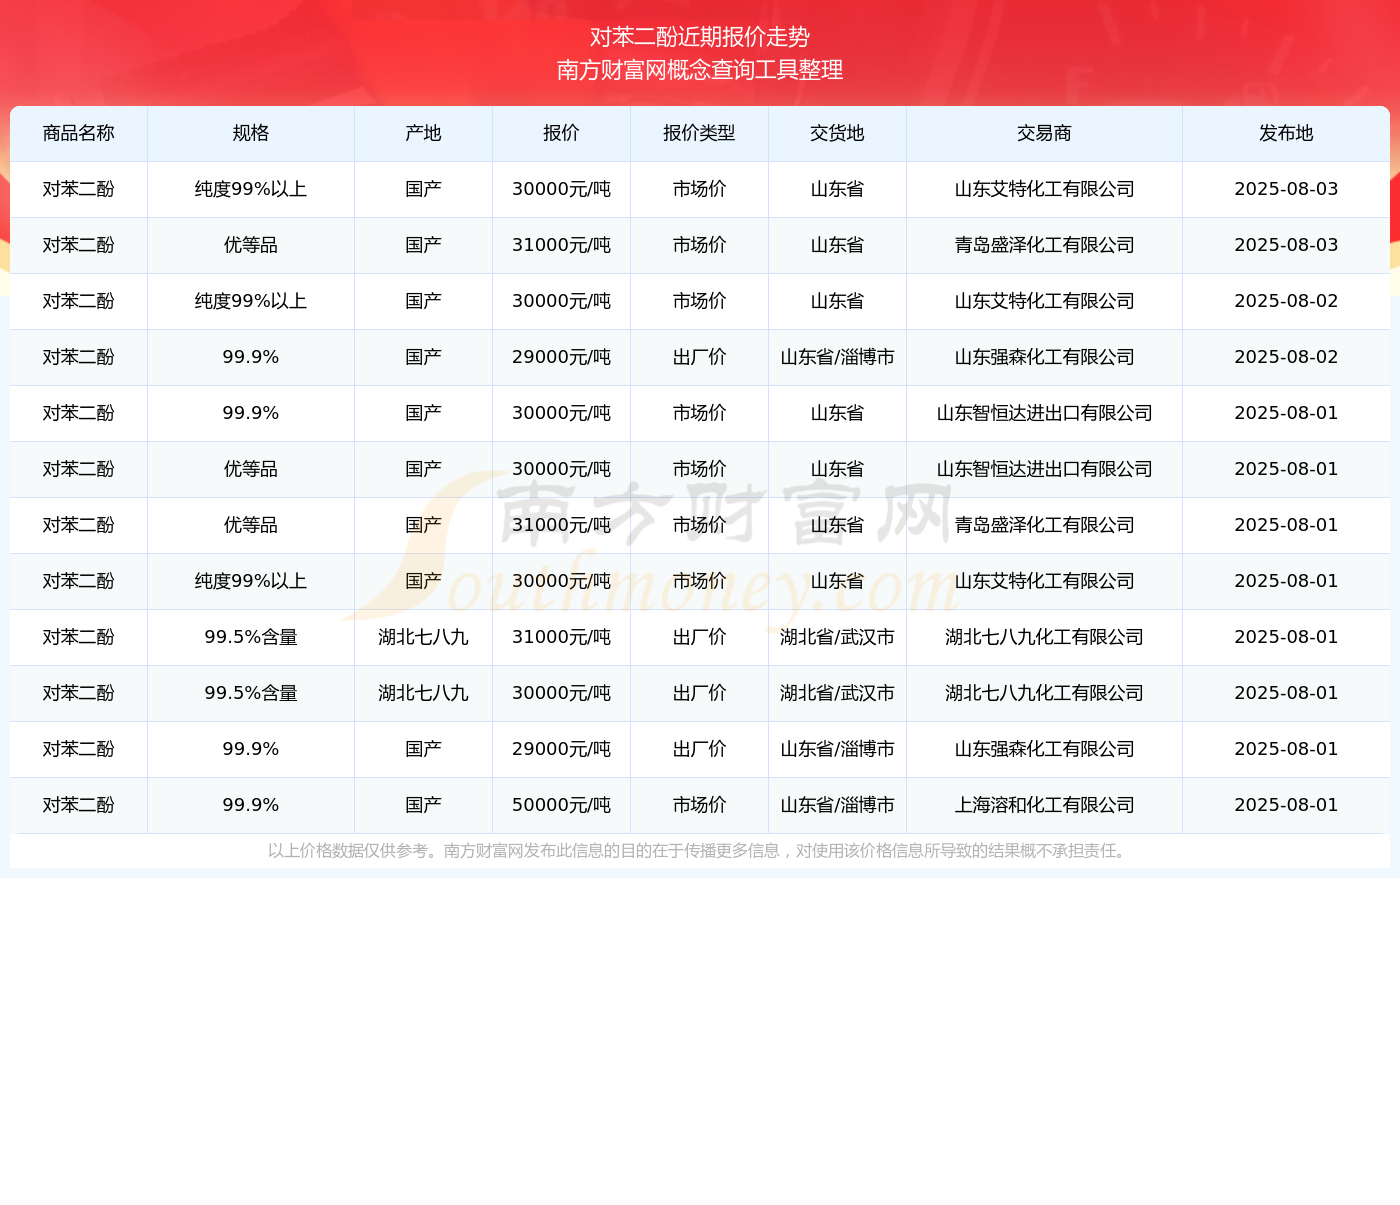Click 市场价 type in the 上海溶和 row
1400x1205 pixels.
click(x=699, y=805)
